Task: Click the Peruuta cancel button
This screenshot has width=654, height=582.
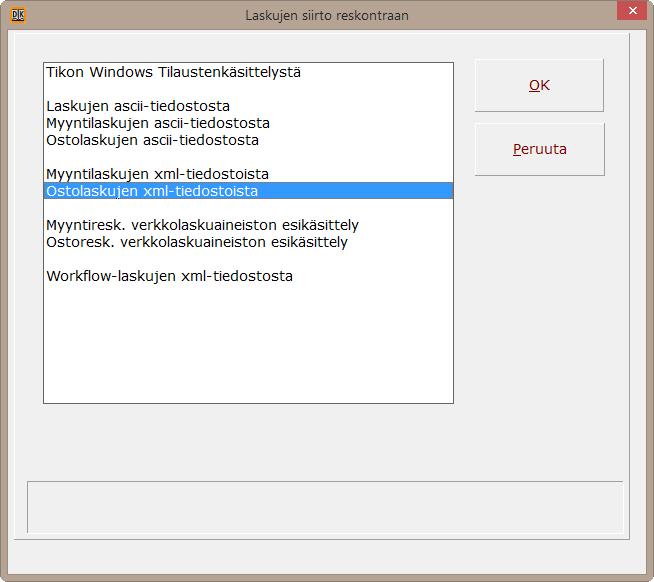Action: pyautogui.click(x=539, y=149)
